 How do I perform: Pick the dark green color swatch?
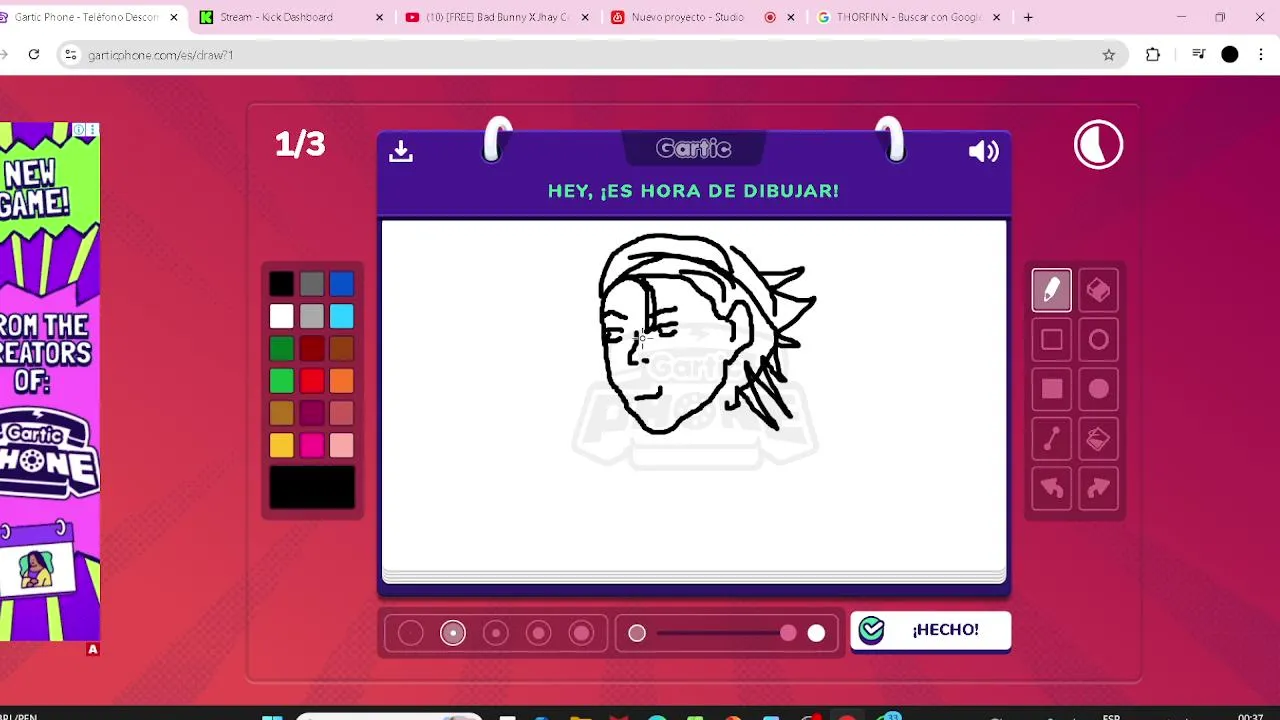281,349
